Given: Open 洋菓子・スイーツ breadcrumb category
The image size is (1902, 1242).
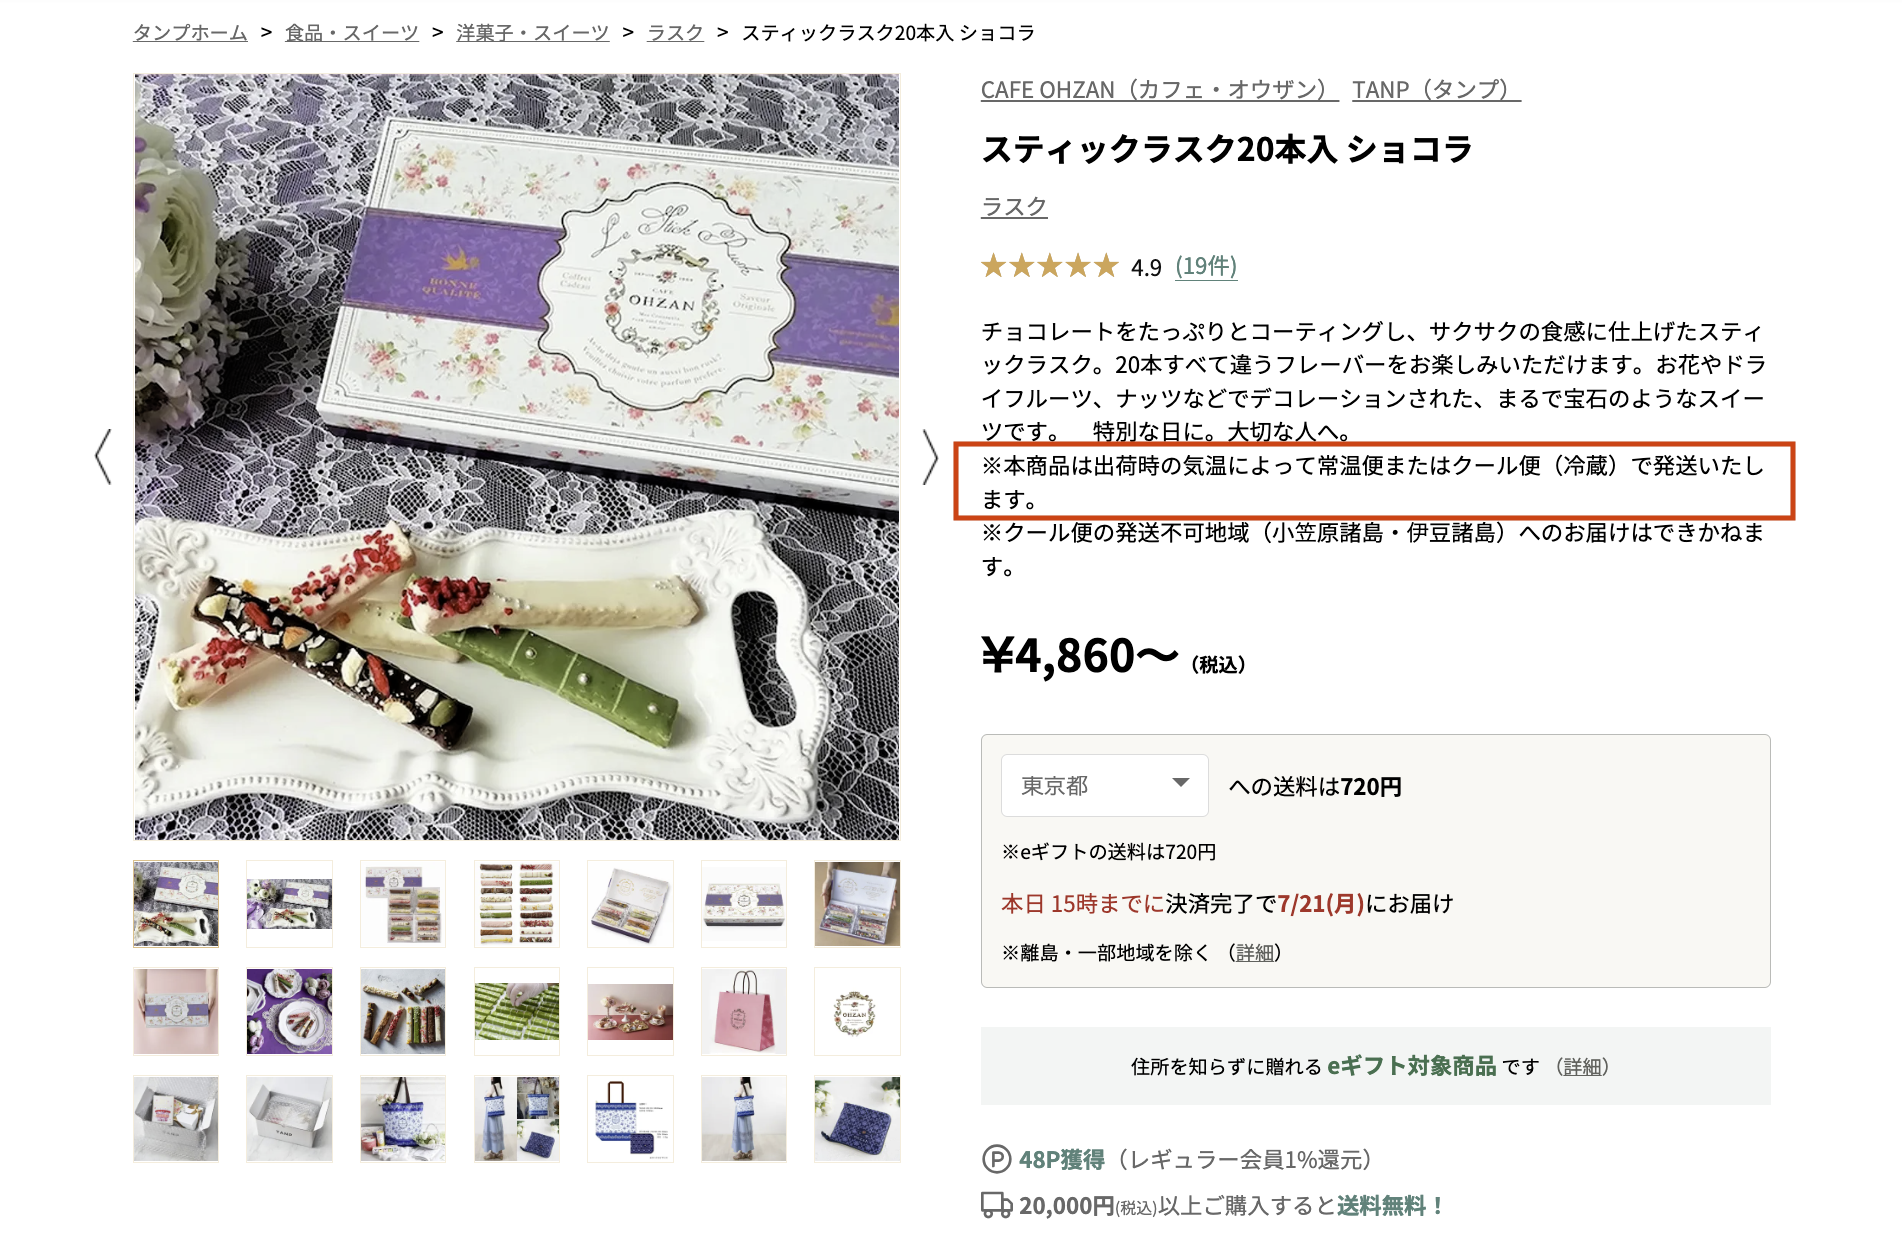Looking at the screenshot, I should click(x=532, y=33).
